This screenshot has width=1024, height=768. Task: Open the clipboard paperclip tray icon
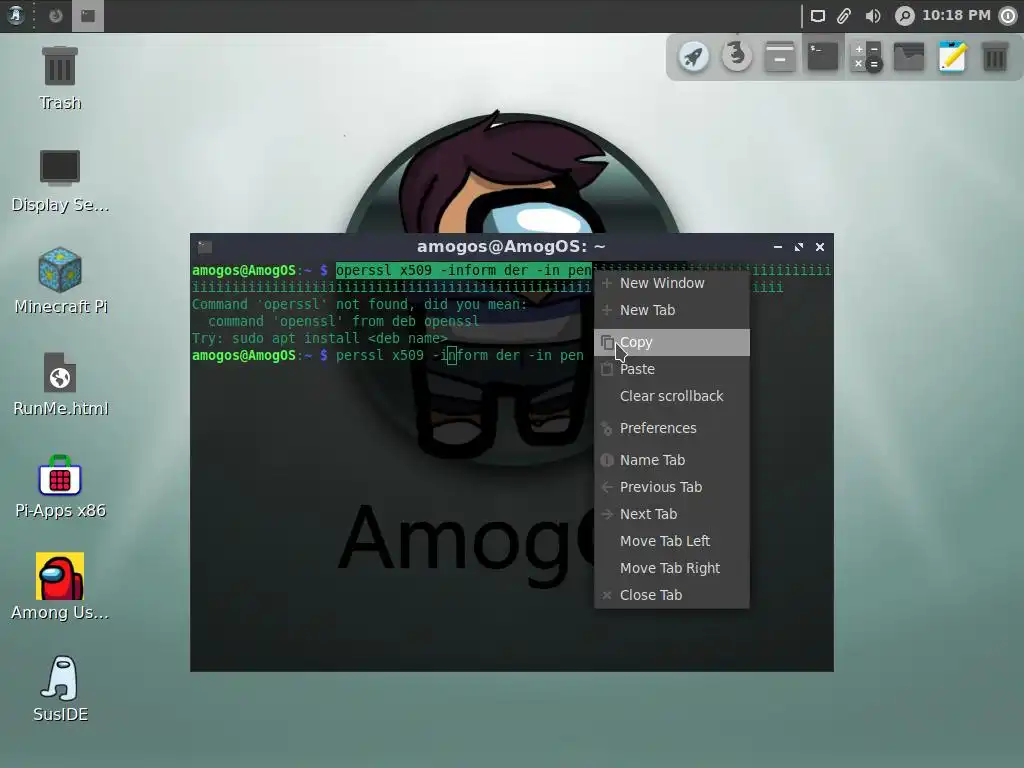tap(844, 16)
